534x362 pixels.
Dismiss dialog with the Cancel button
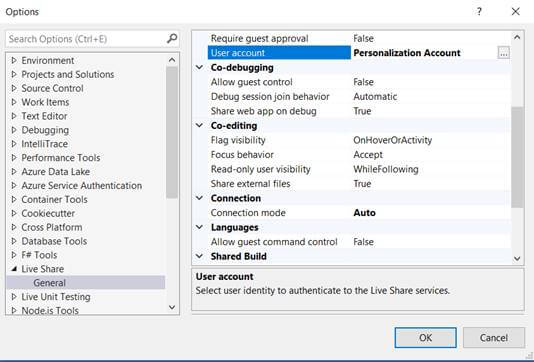point(493,337)
